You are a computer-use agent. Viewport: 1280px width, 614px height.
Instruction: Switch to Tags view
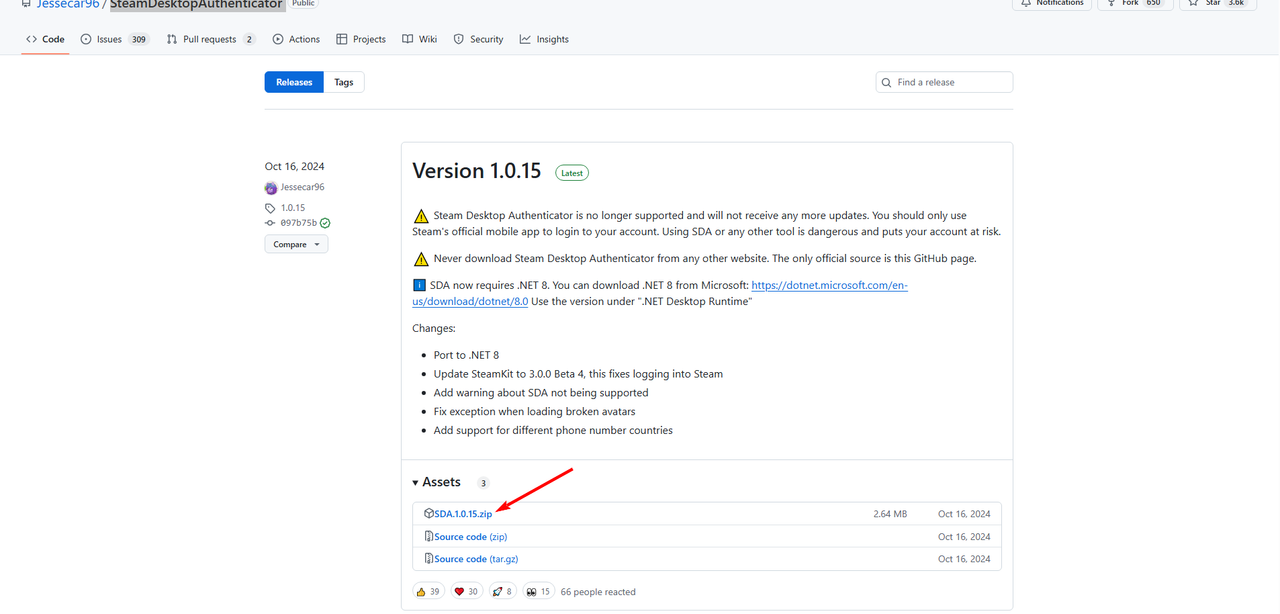click(344, 82)
